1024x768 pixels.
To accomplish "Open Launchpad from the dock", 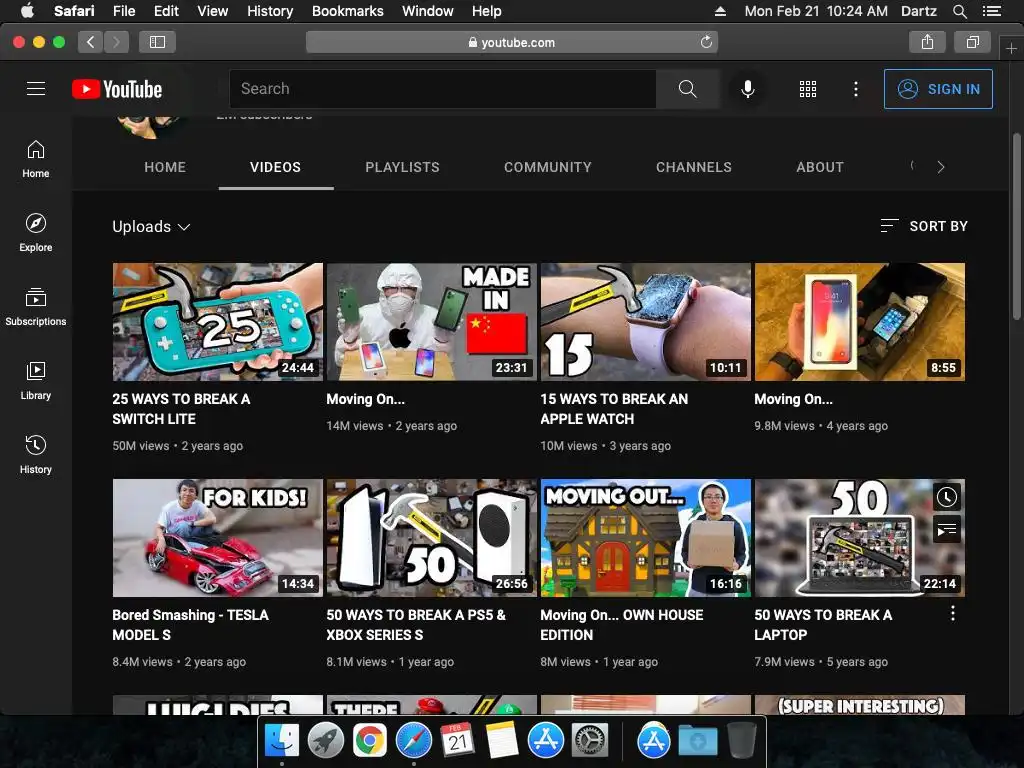I will click(326, 741).
